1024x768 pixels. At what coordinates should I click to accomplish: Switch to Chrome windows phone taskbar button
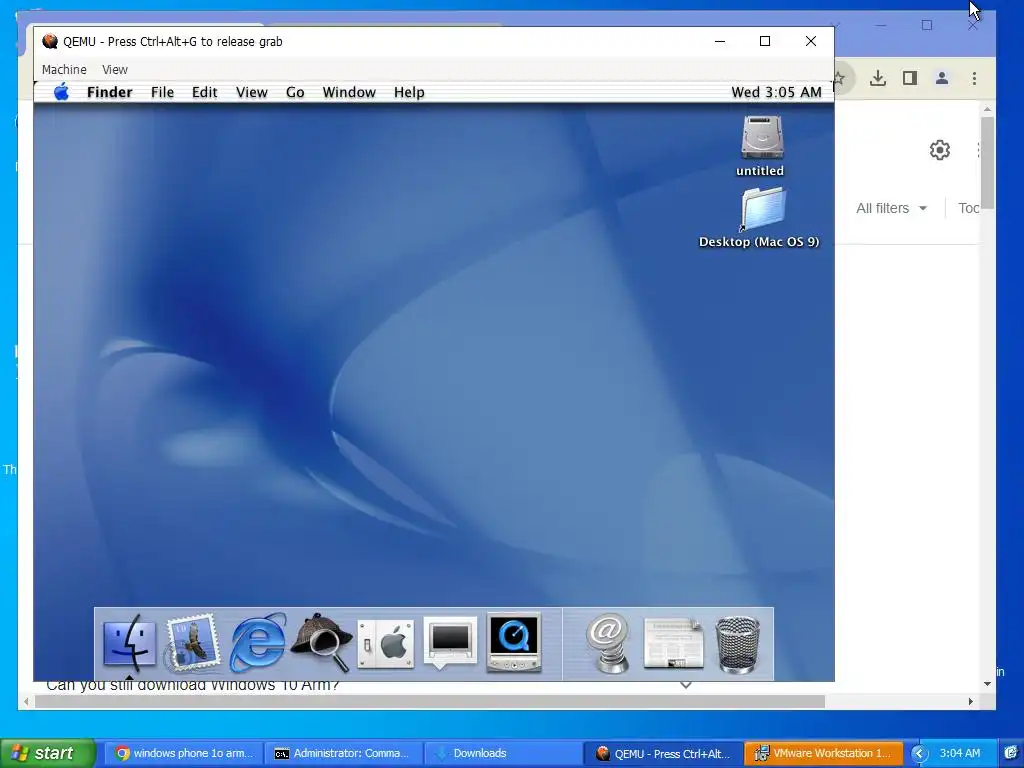tap(184, 754)
